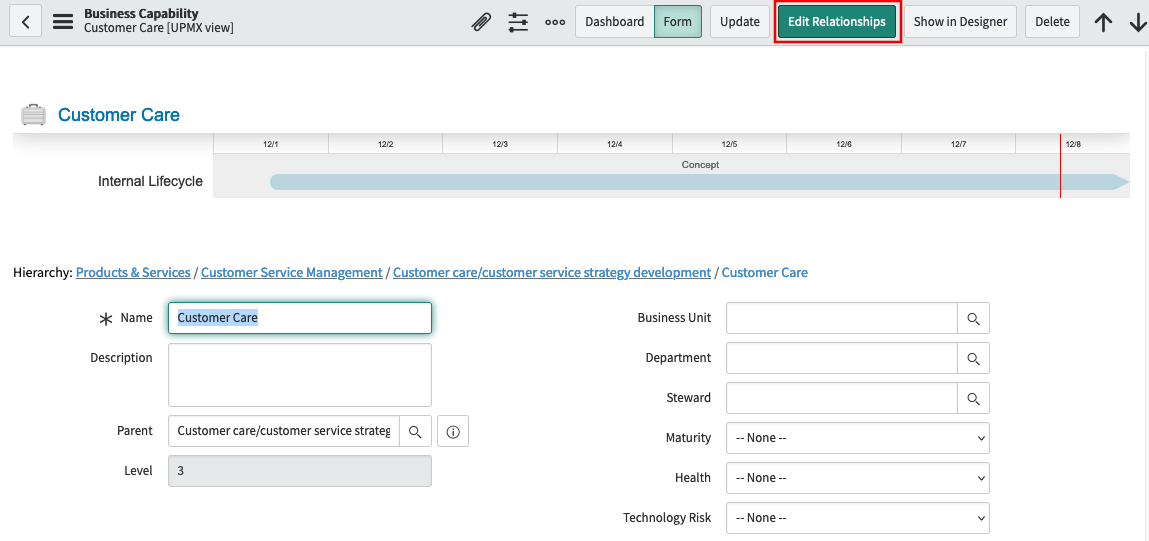Click the read-only Level field
Screen dimensions: 1149x541
300,471
